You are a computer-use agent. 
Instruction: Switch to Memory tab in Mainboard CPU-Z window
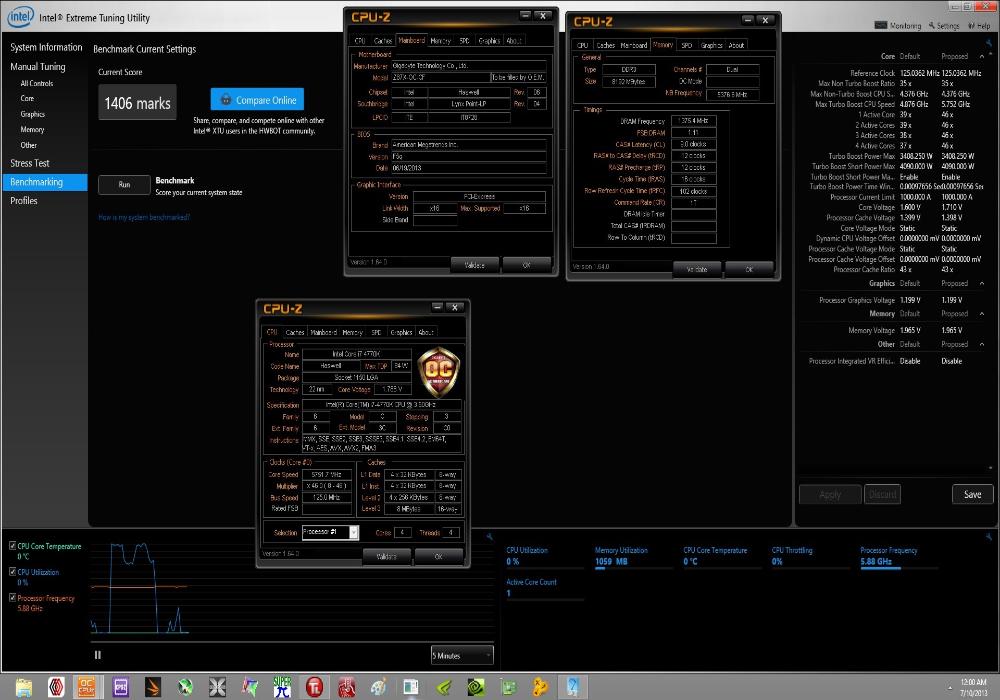click(x=440, y=41)
